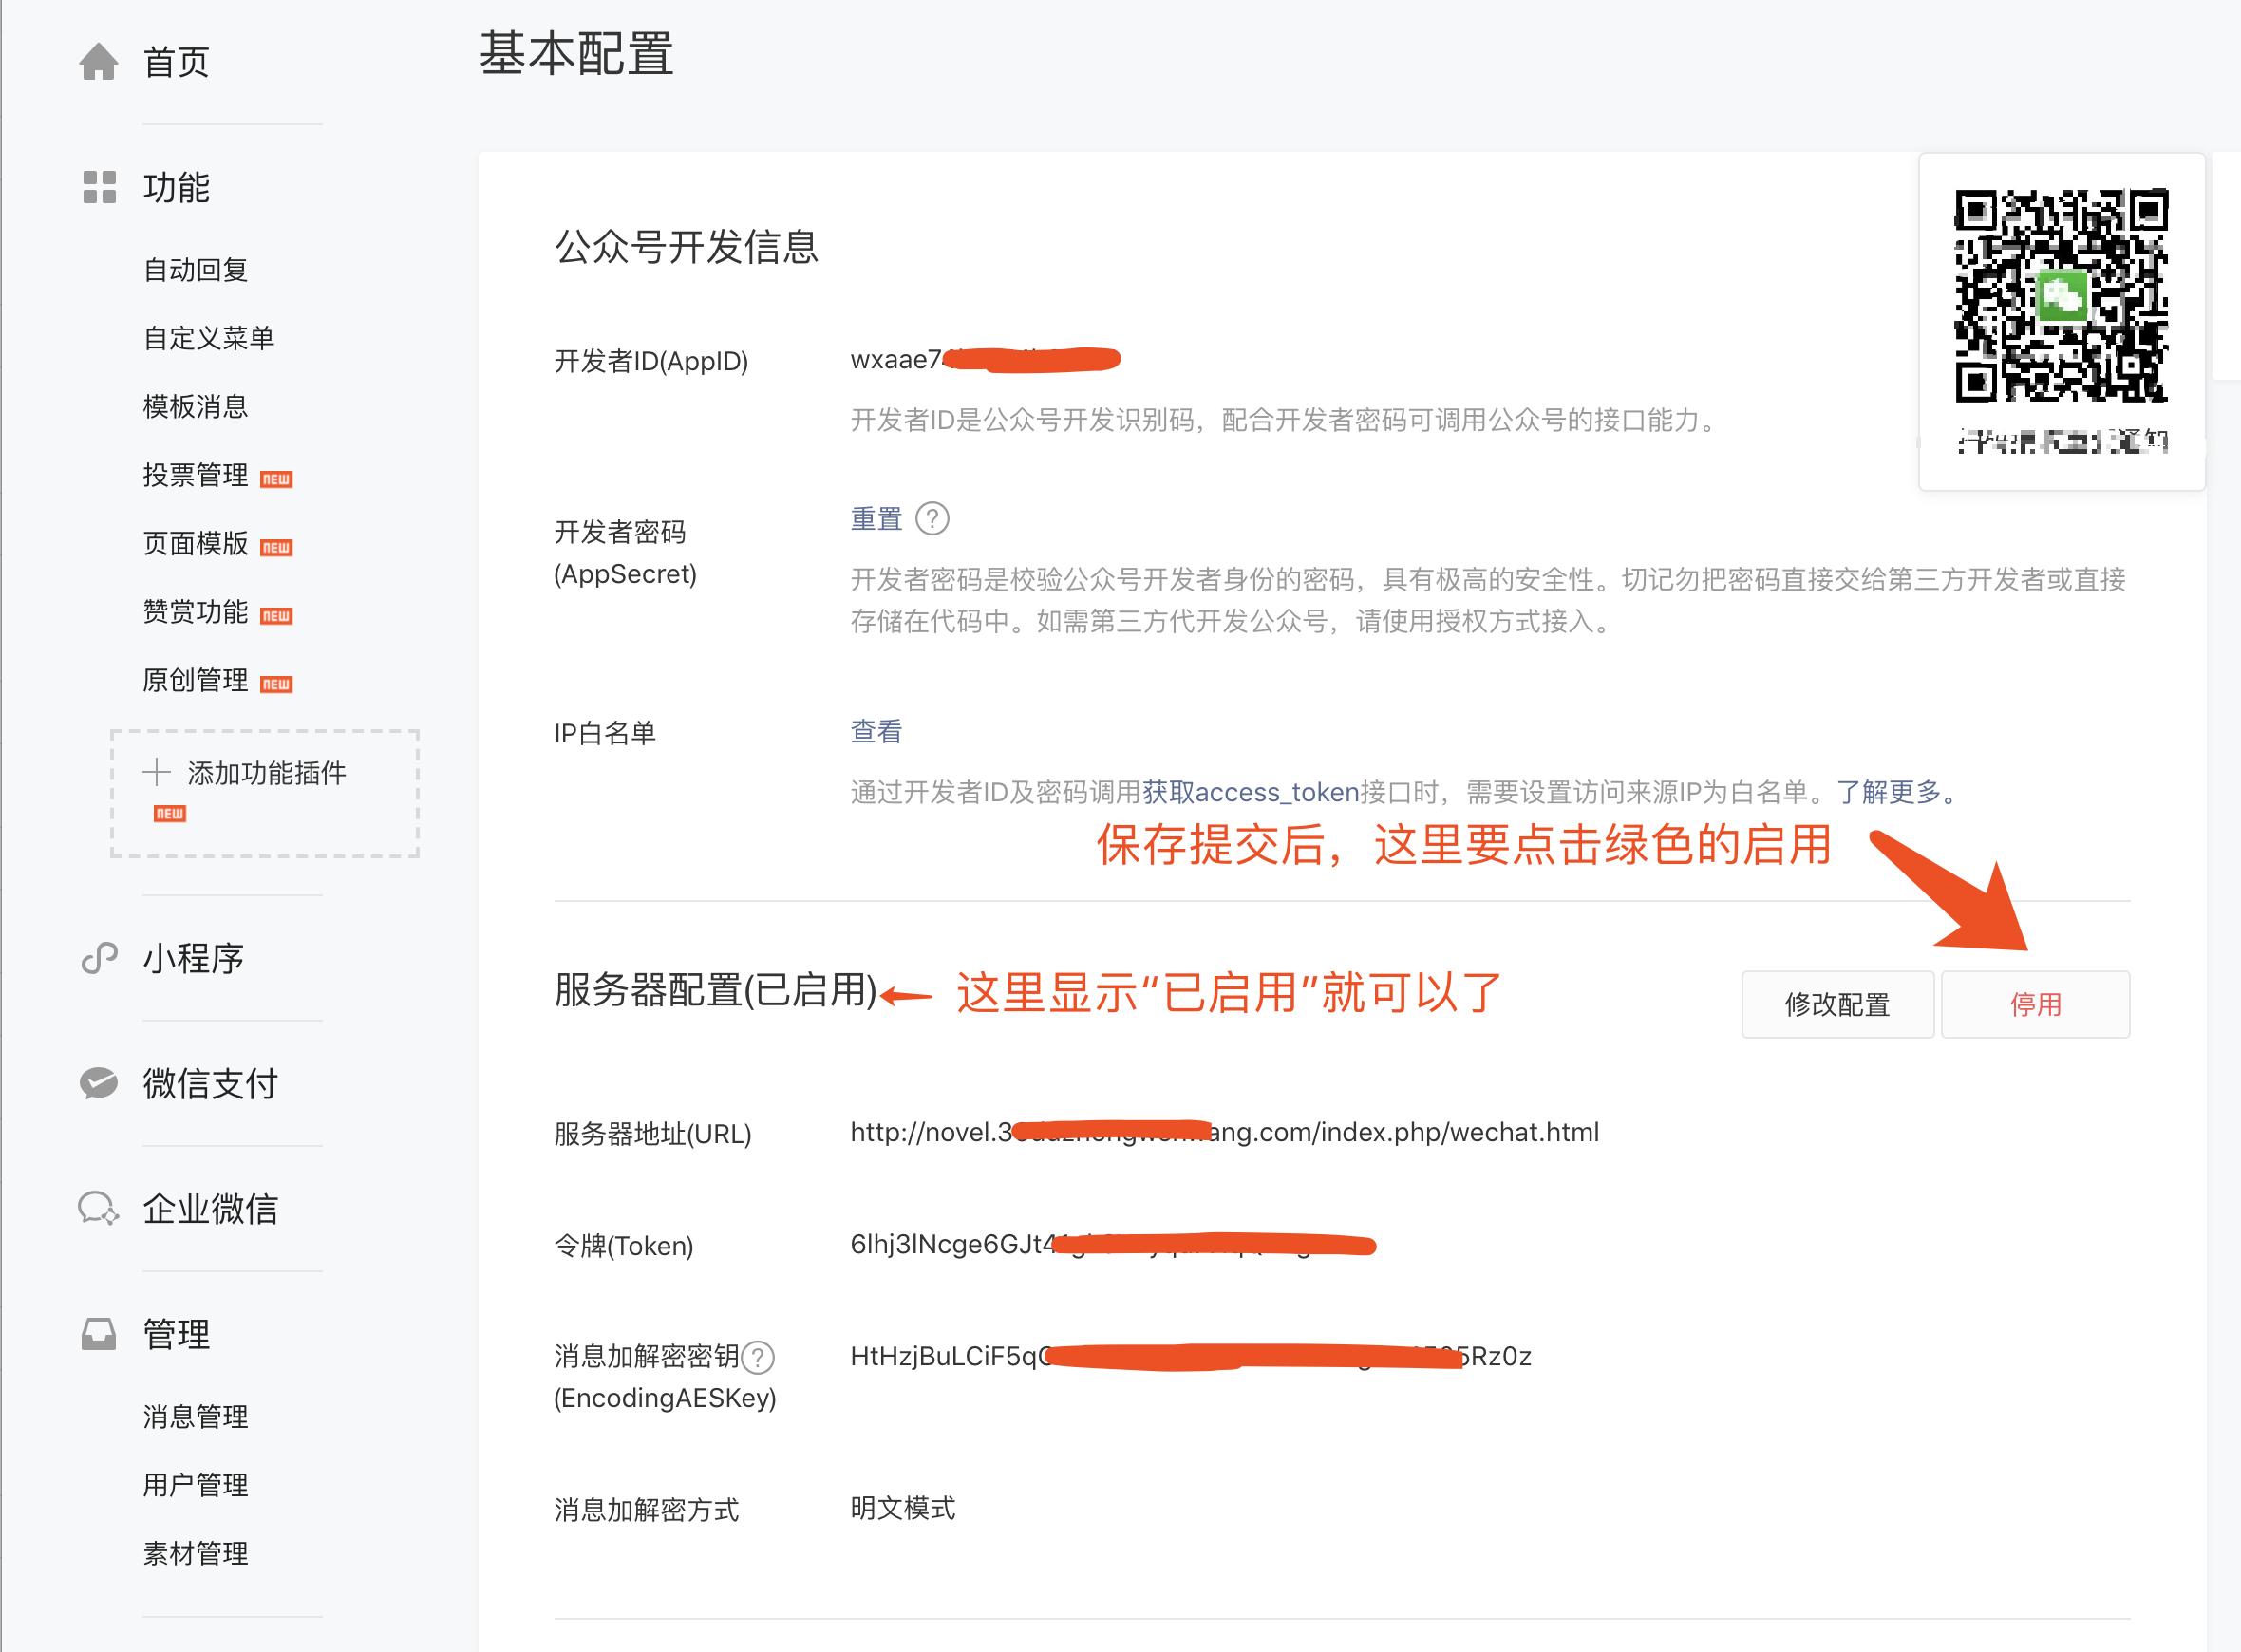This screenshot has width=2241, height=1652.
Task: Open 素材管理 material management
Action: (x=196, y=1553)
